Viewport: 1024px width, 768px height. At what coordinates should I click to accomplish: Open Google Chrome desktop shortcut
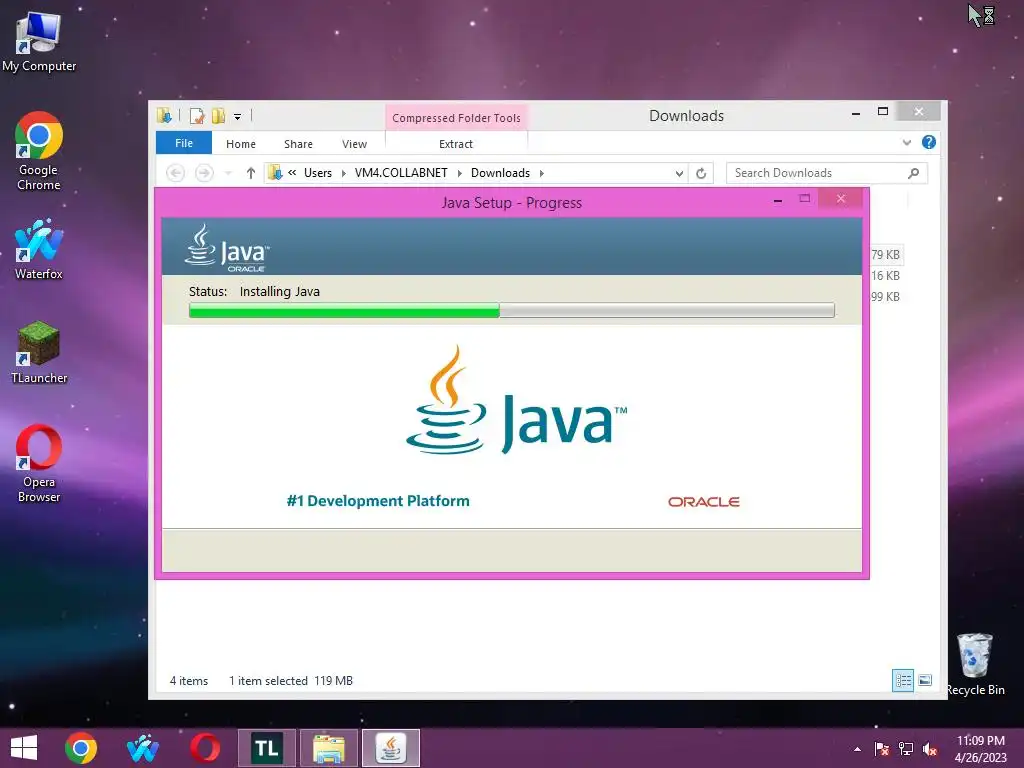click(39, 152)
